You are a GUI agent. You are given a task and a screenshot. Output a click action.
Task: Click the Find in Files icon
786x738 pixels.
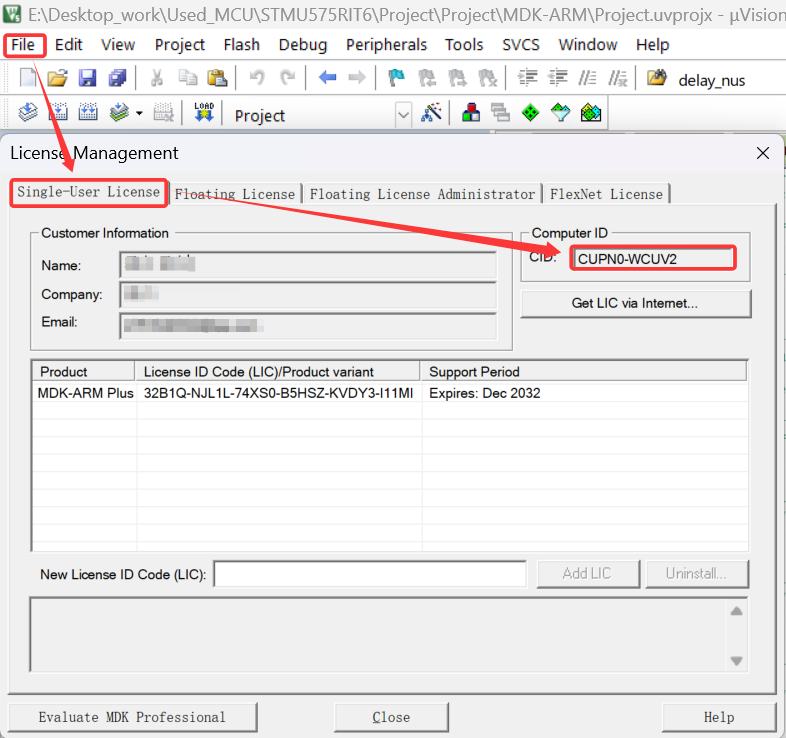[x=657, y=78]
